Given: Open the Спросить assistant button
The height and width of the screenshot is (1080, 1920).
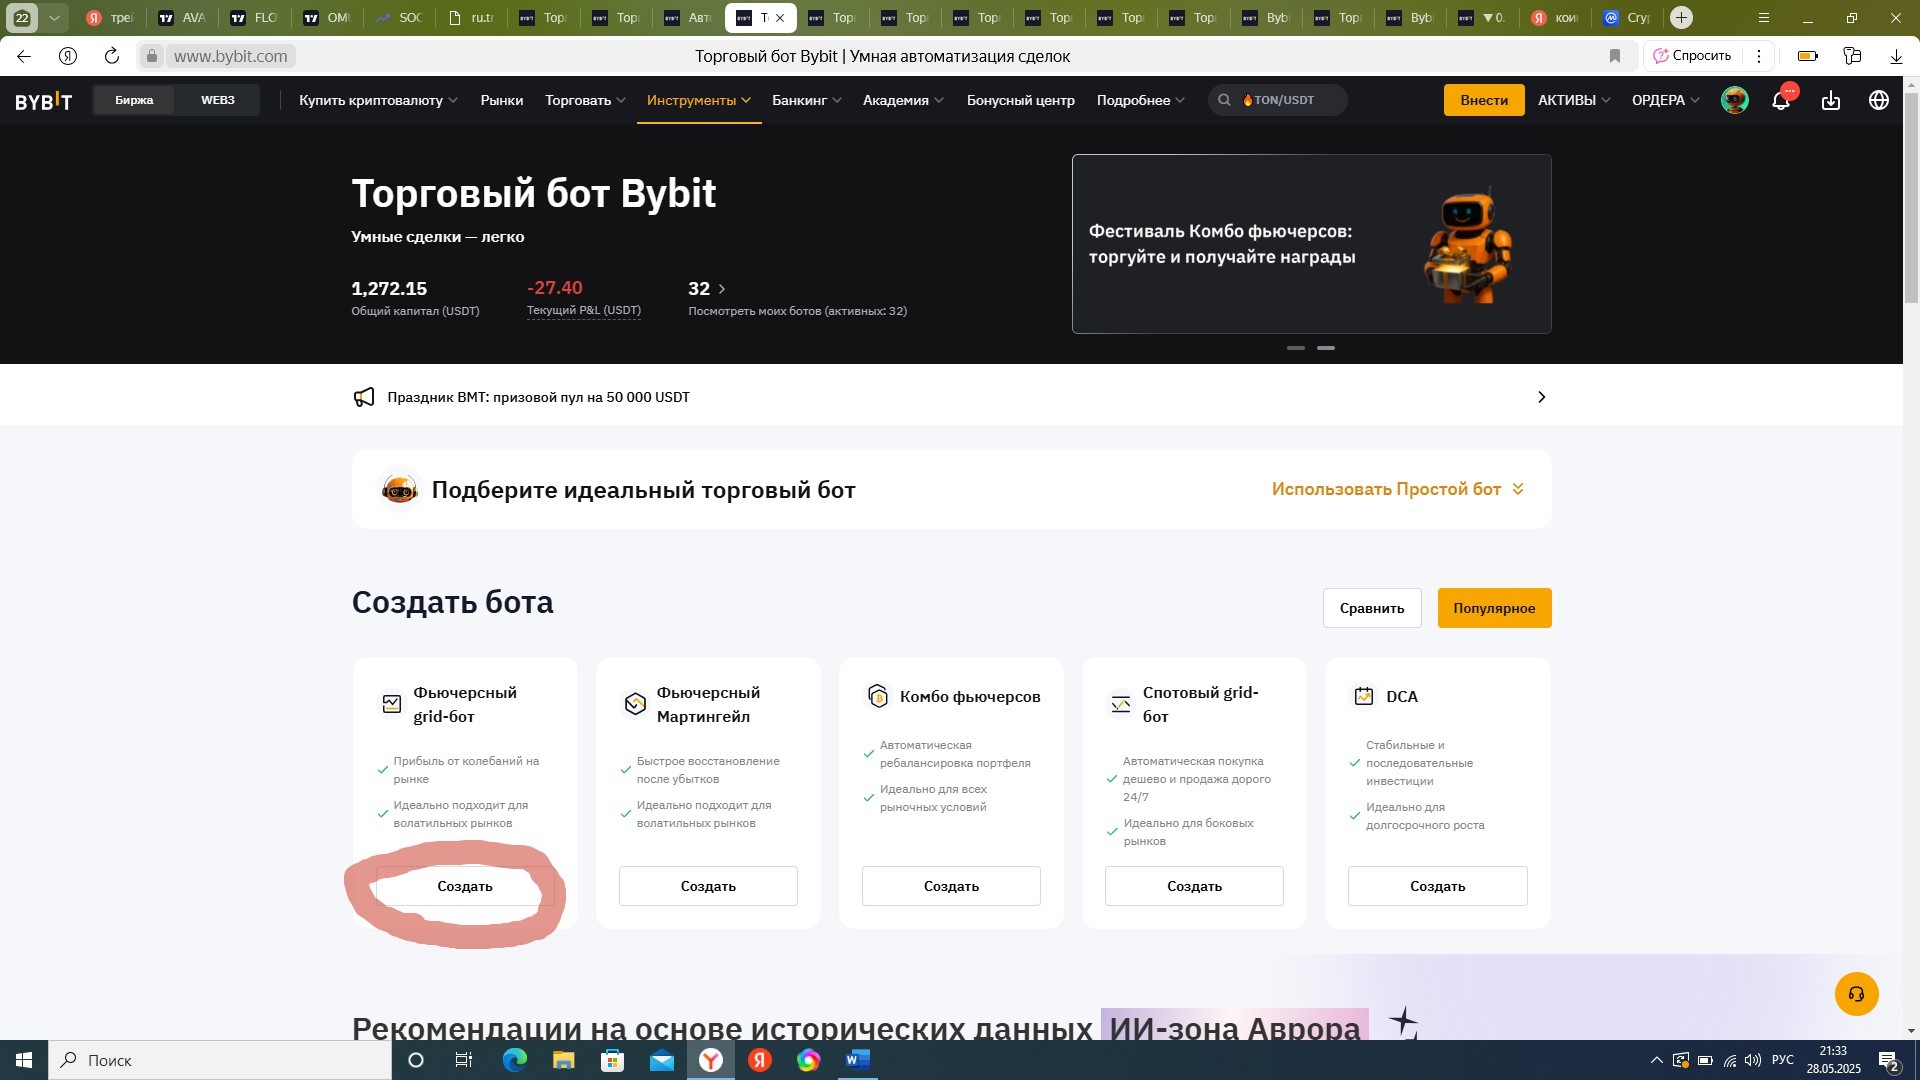Looking at the screenshot, I should click(x=1692, y=56).
